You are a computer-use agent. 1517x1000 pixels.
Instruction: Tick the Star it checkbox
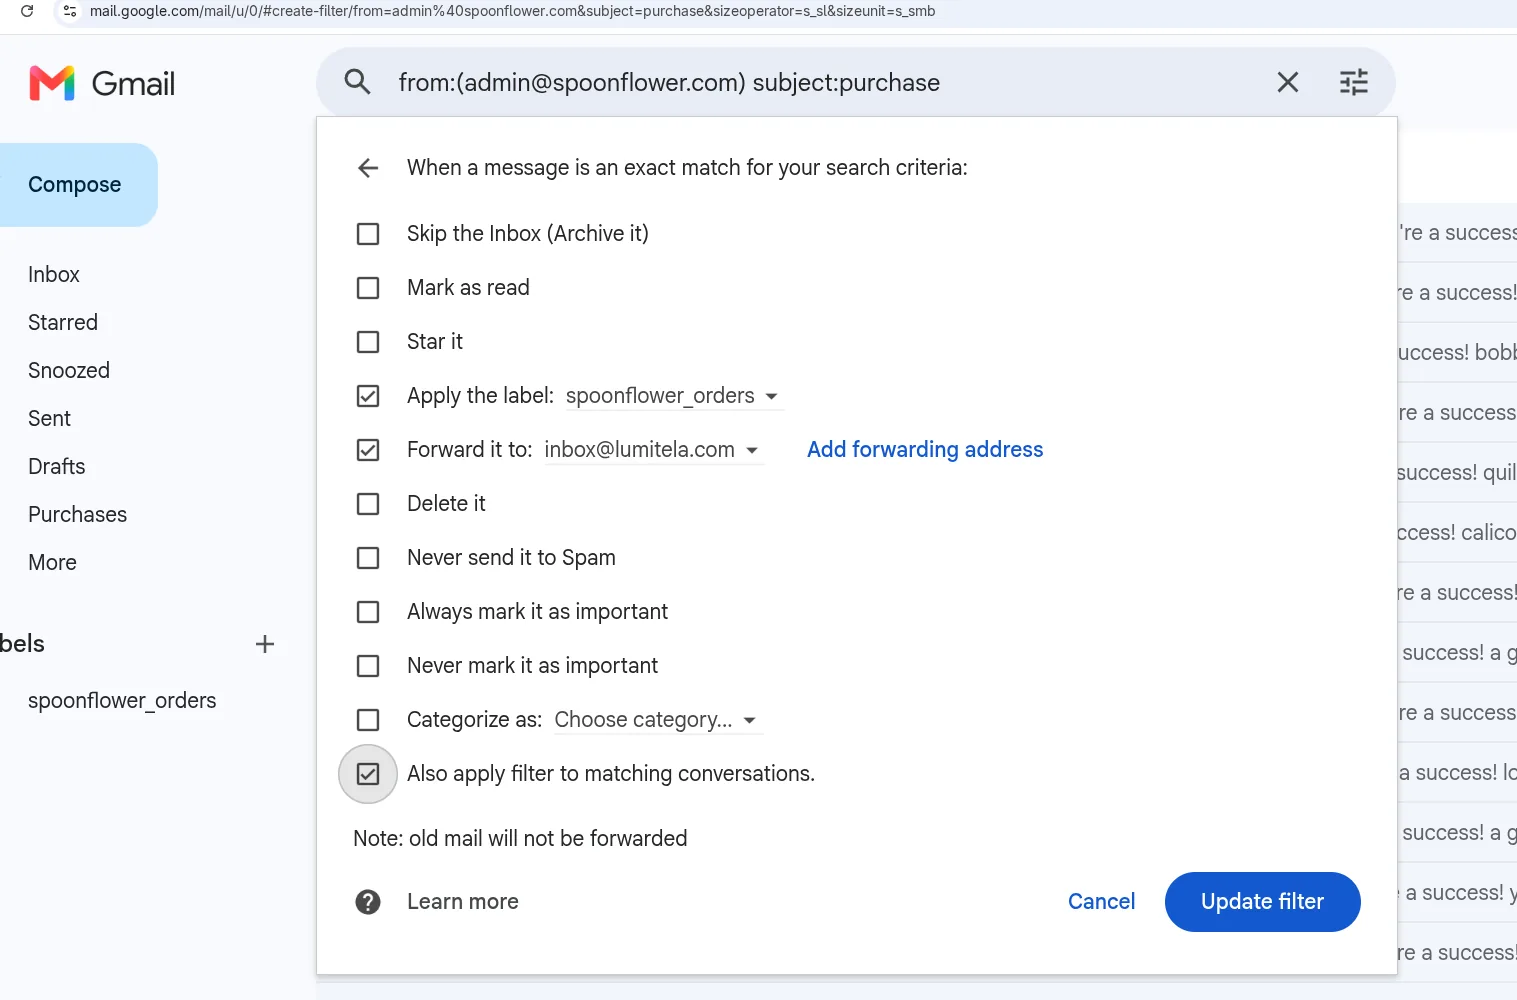(x=368, y=342)
